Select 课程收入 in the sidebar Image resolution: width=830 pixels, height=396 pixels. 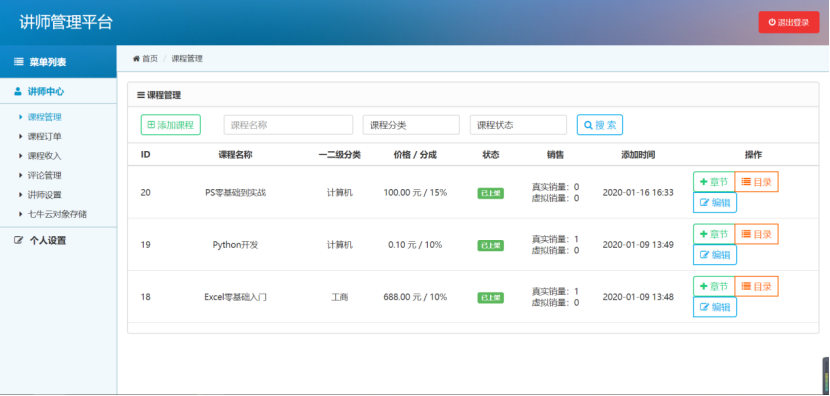[x=44, y=156]
